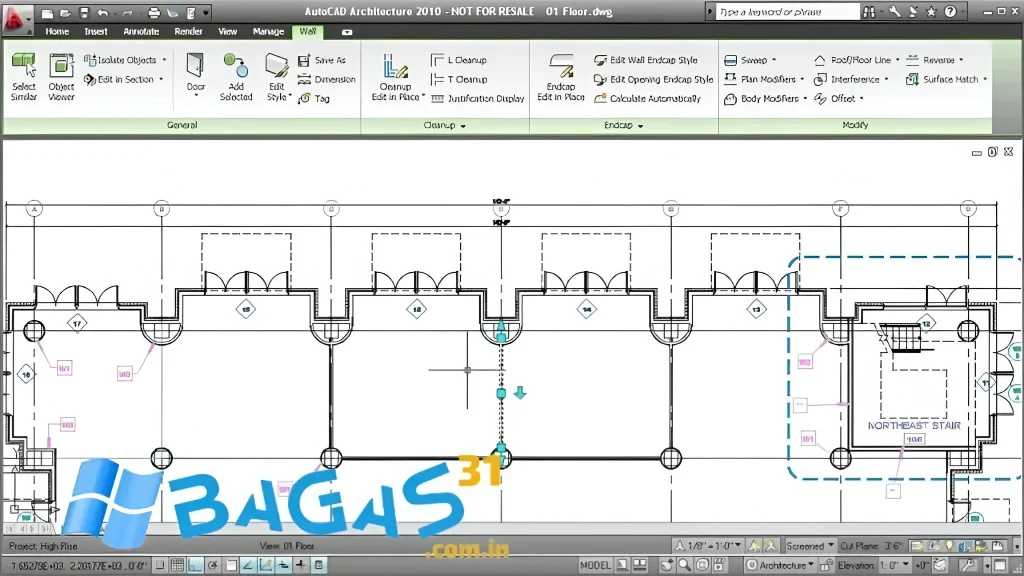The width and height of the screenshot is (1024, 576).
Task: Click the Add Selected tool
Action: [236, 76]
